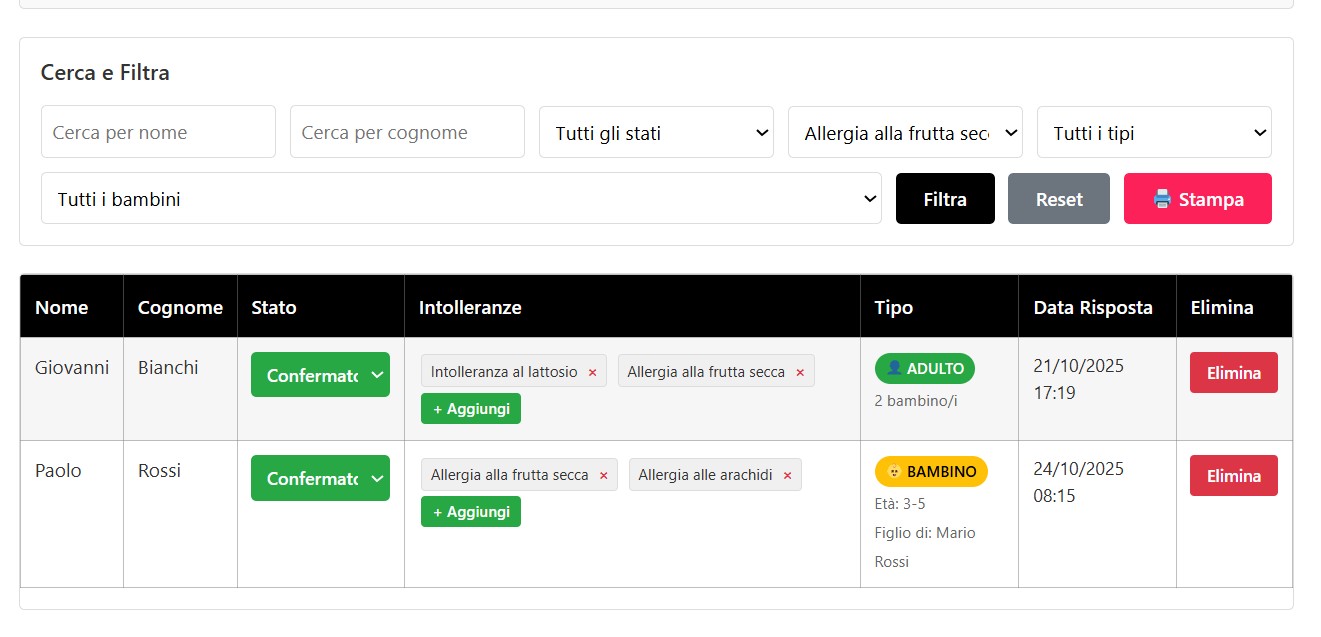Remove Allergia alla frutta secca from Giovanni
Viewport: 1321px width, 637px height.
click(x=800, y=372)
